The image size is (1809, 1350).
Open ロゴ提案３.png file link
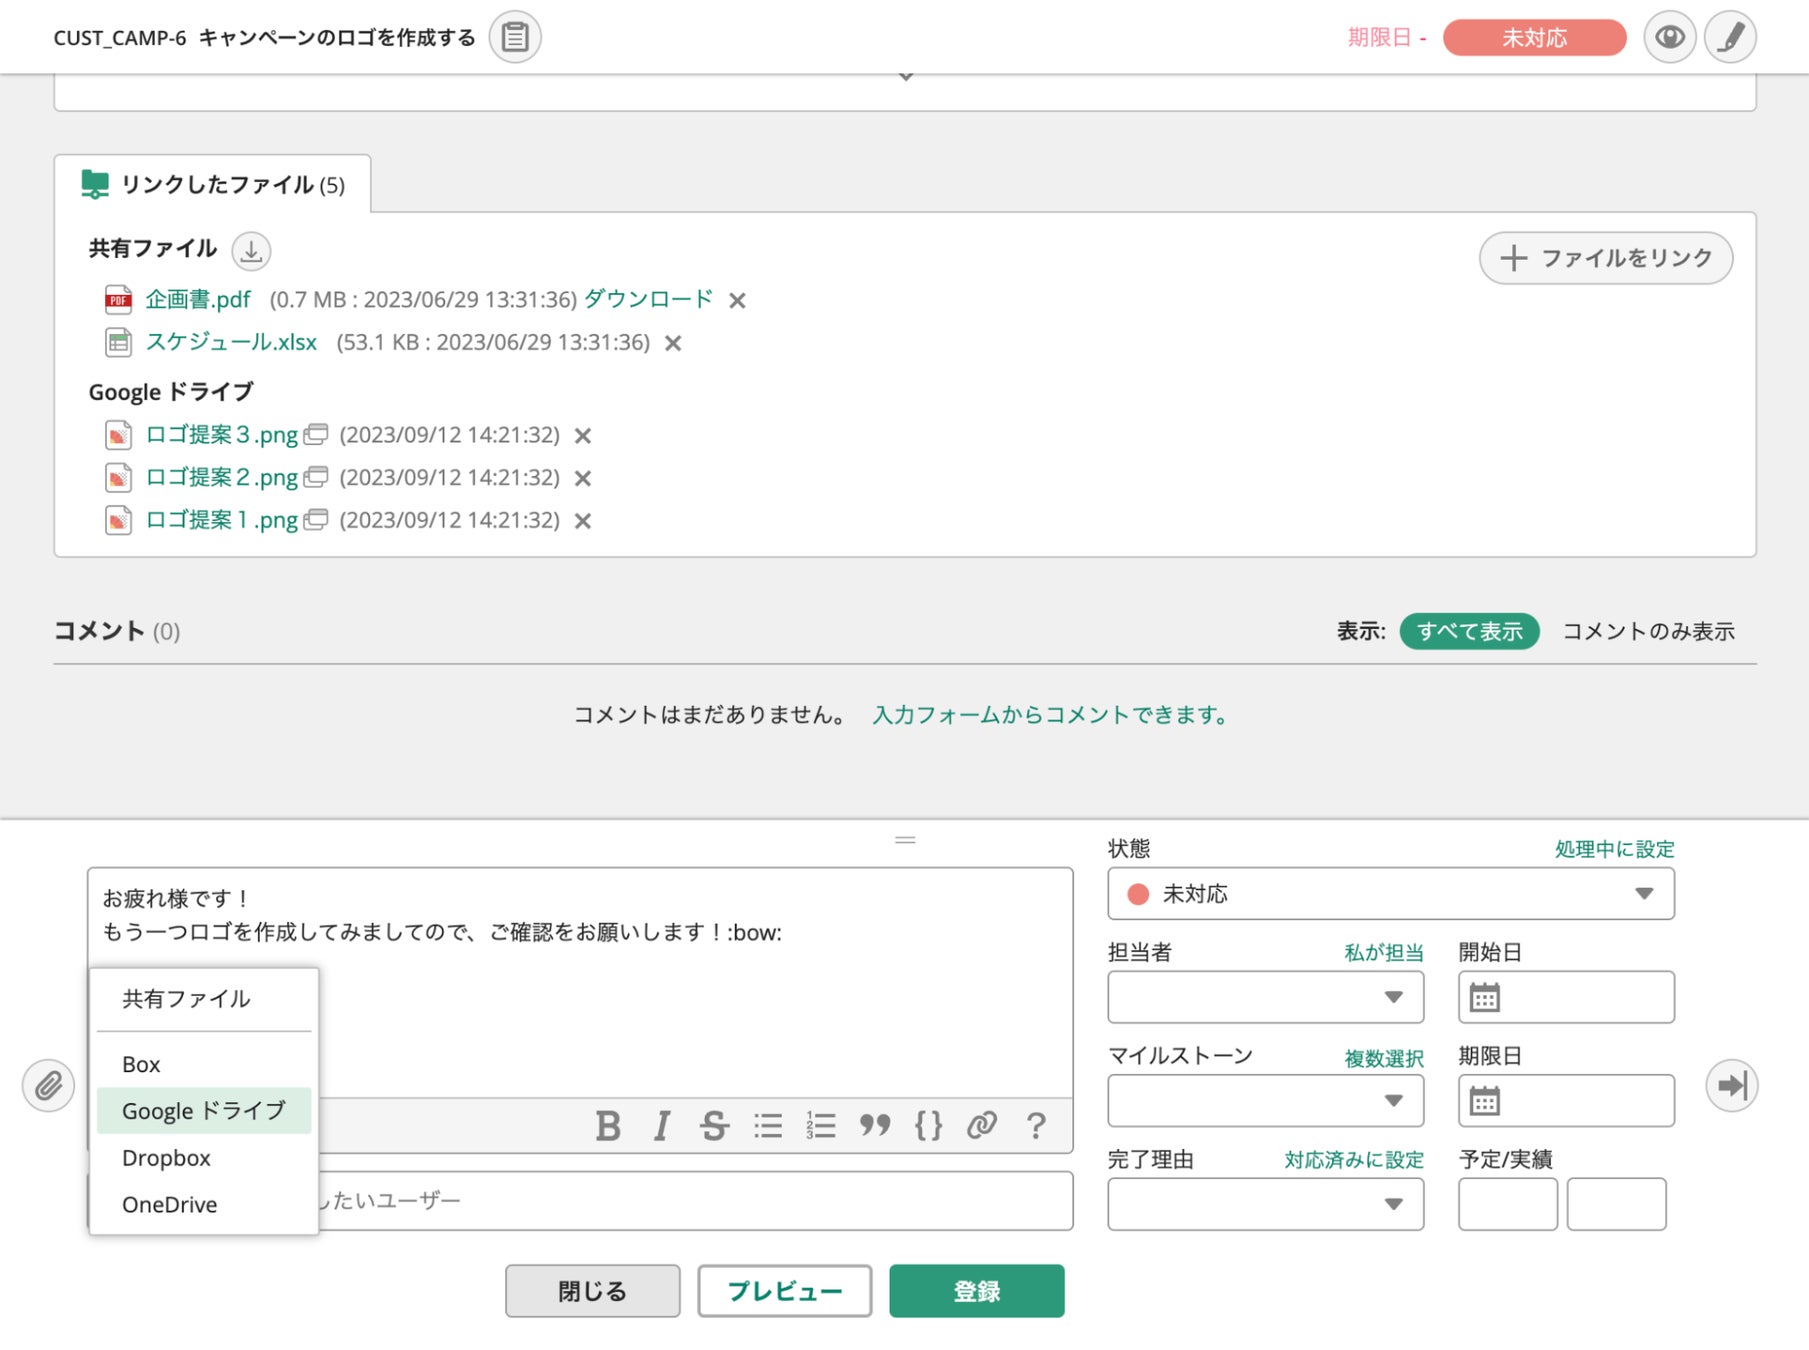222,435
